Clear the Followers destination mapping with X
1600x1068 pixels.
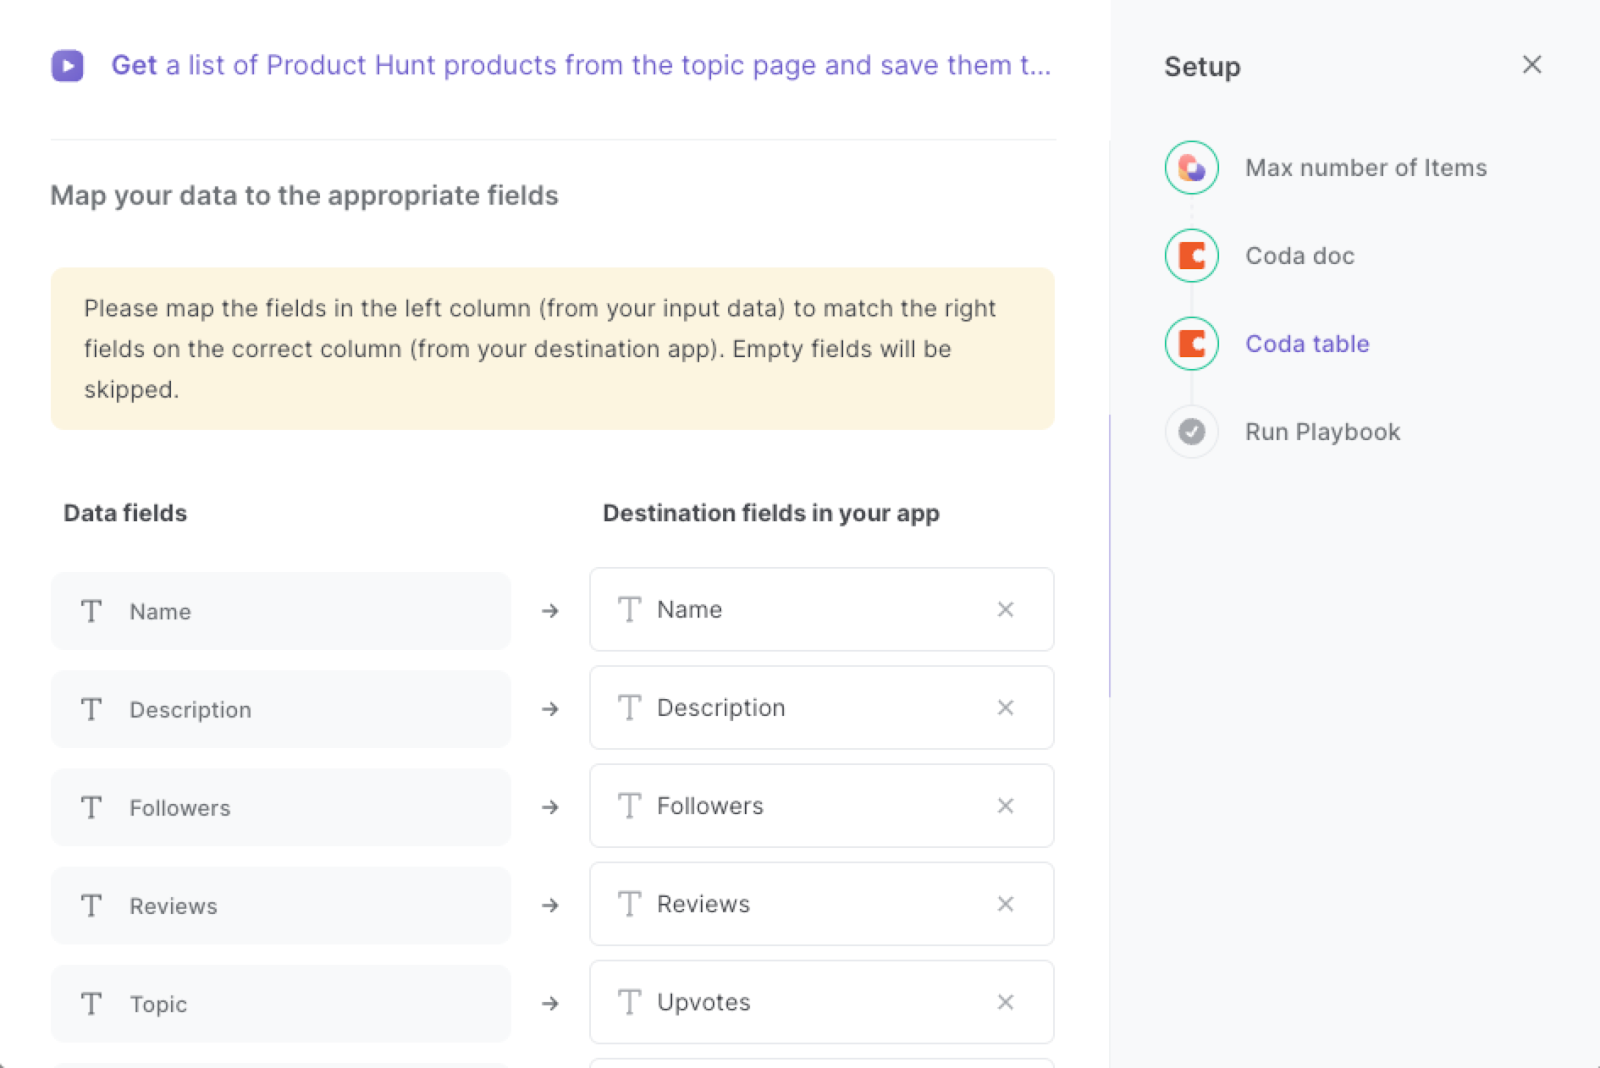coord(1006,805)
